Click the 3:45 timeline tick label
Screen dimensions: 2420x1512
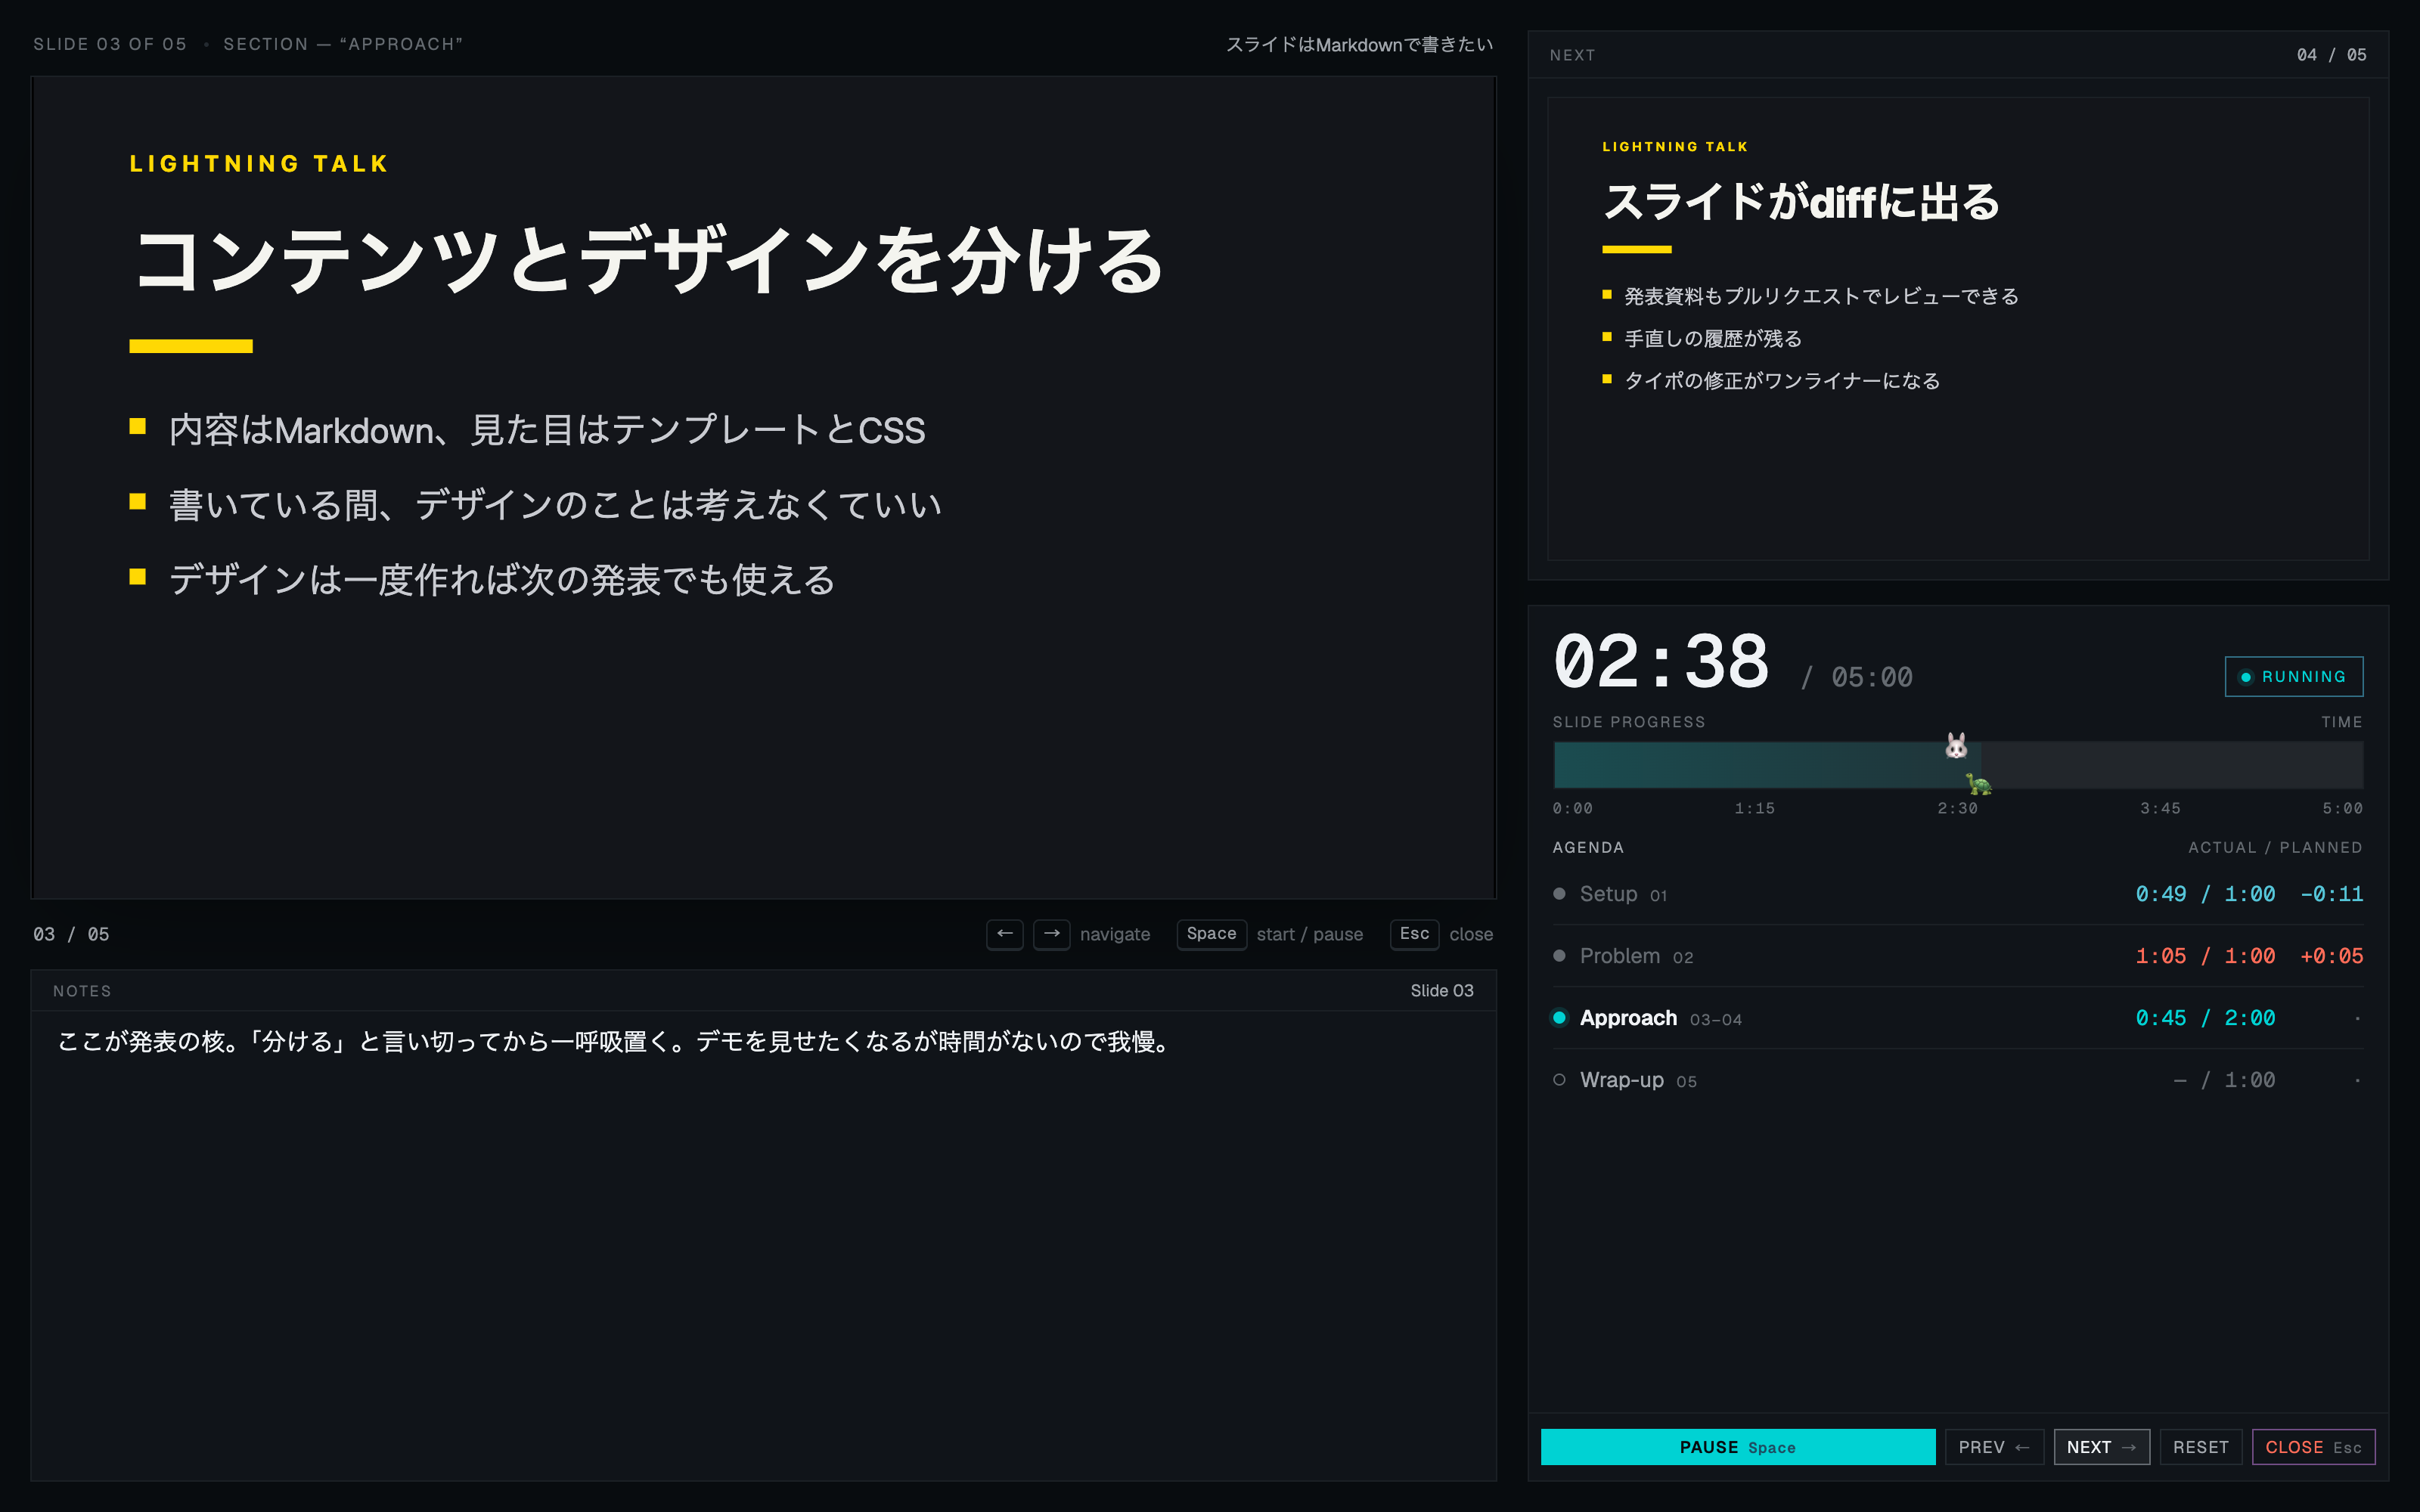pyautogui.click(x=2160, y=808)
